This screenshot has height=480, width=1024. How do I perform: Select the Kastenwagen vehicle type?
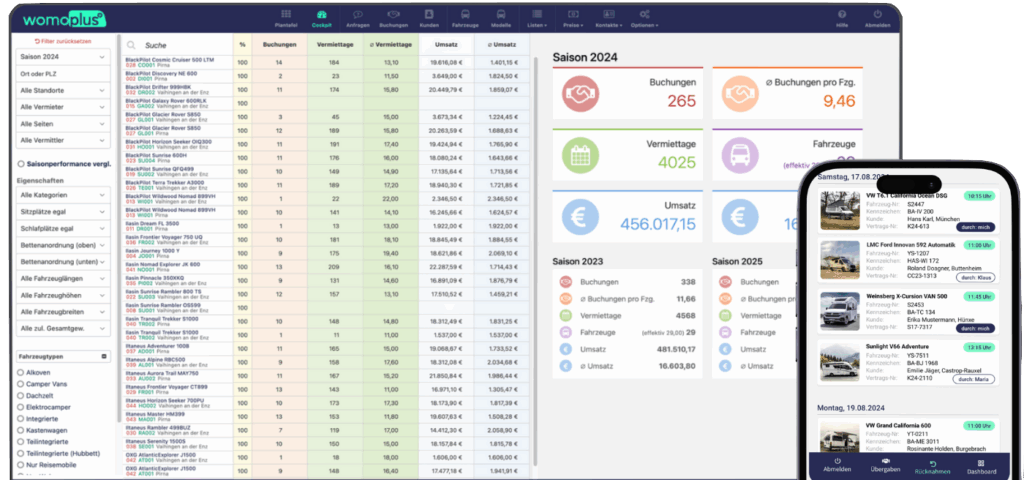[21, 430]
